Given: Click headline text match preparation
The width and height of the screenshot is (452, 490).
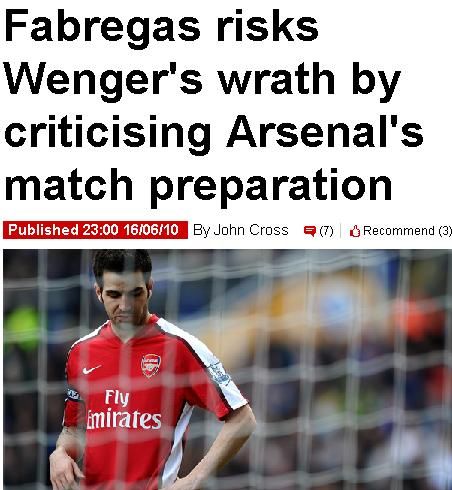Looking at the screenshot, I should coord(198,186).
